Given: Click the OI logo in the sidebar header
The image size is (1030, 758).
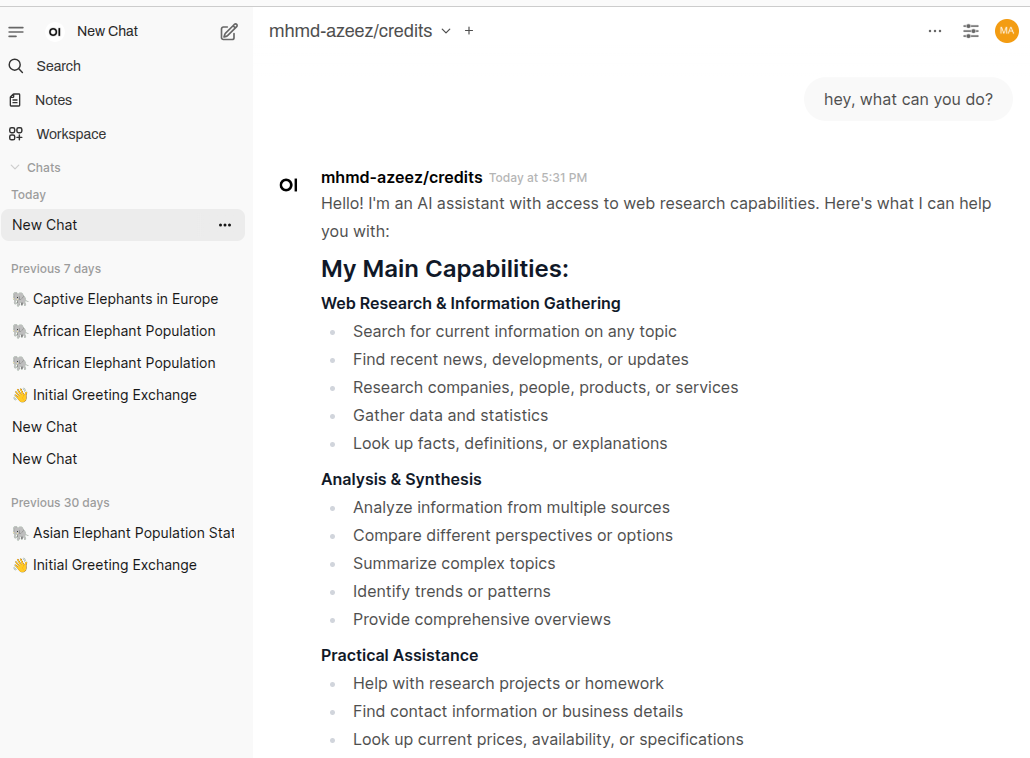Looking at the screenshot, I should click(x=54, y=31).
